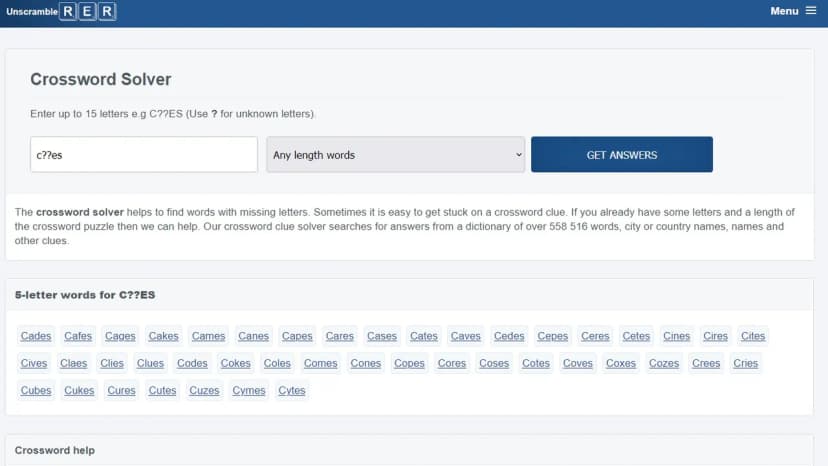The image size is (828, 466).
Task: Open the word link Cades
Action: pyautogui.click(x=36, y=336)
